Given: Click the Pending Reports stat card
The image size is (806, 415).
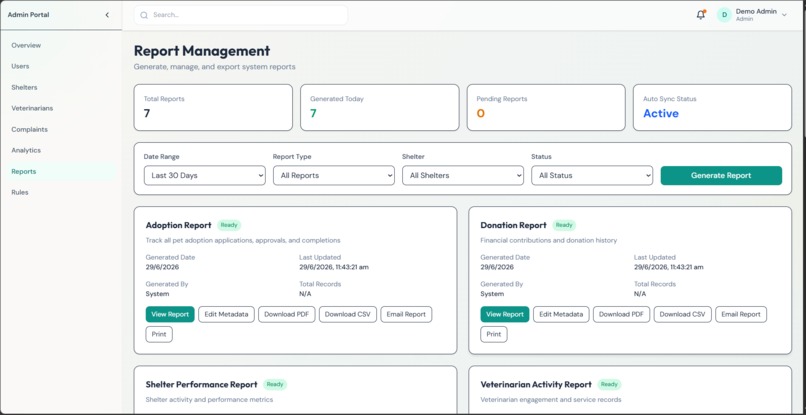Looking at the screenshot, I should pyautogui.click(x=546, y=107).
